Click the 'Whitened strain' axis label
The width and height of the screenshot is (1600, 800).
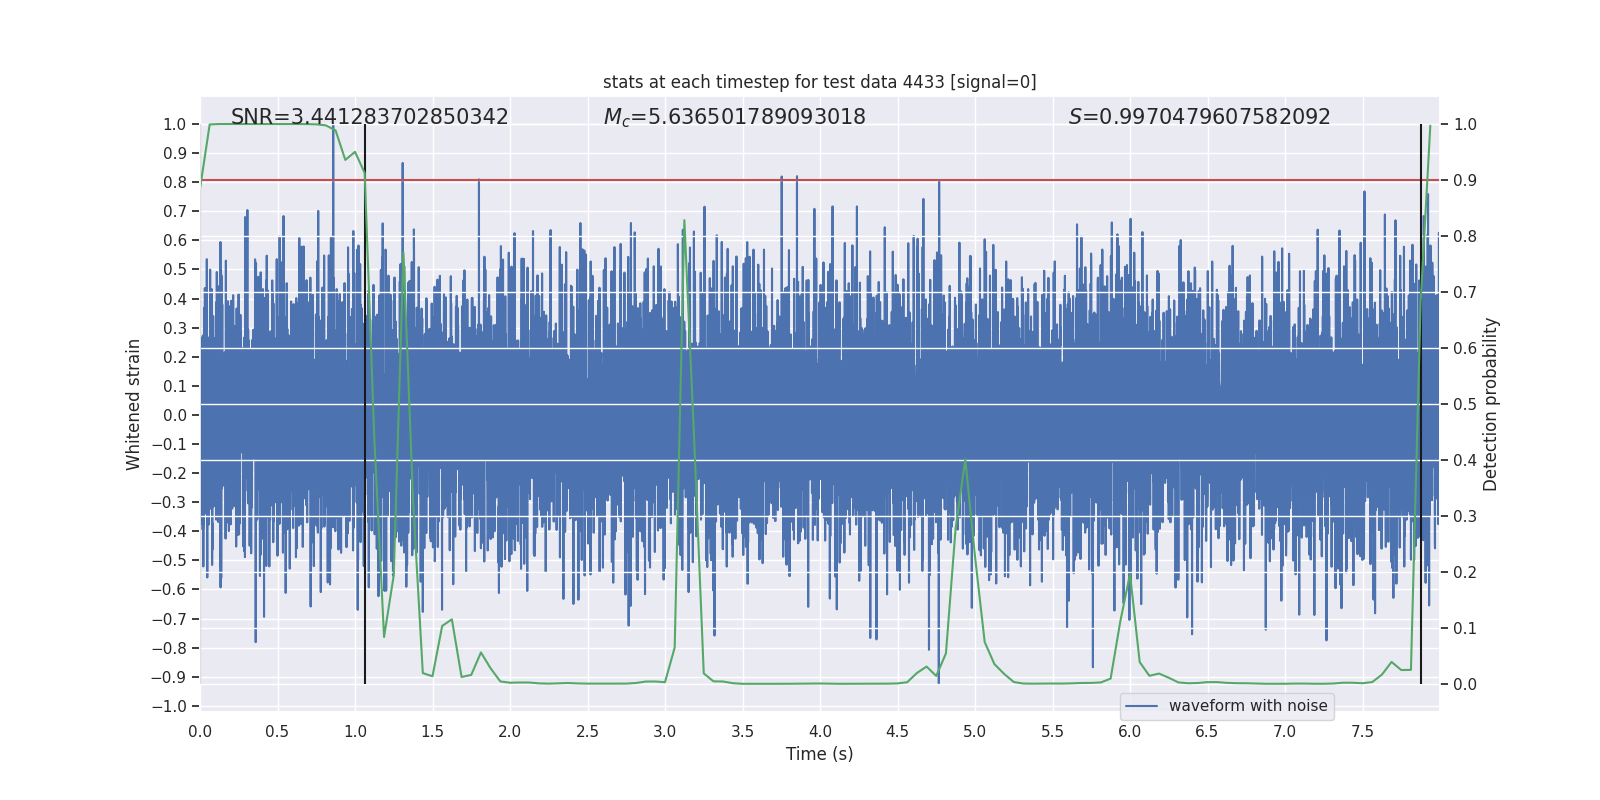[134, 405]
